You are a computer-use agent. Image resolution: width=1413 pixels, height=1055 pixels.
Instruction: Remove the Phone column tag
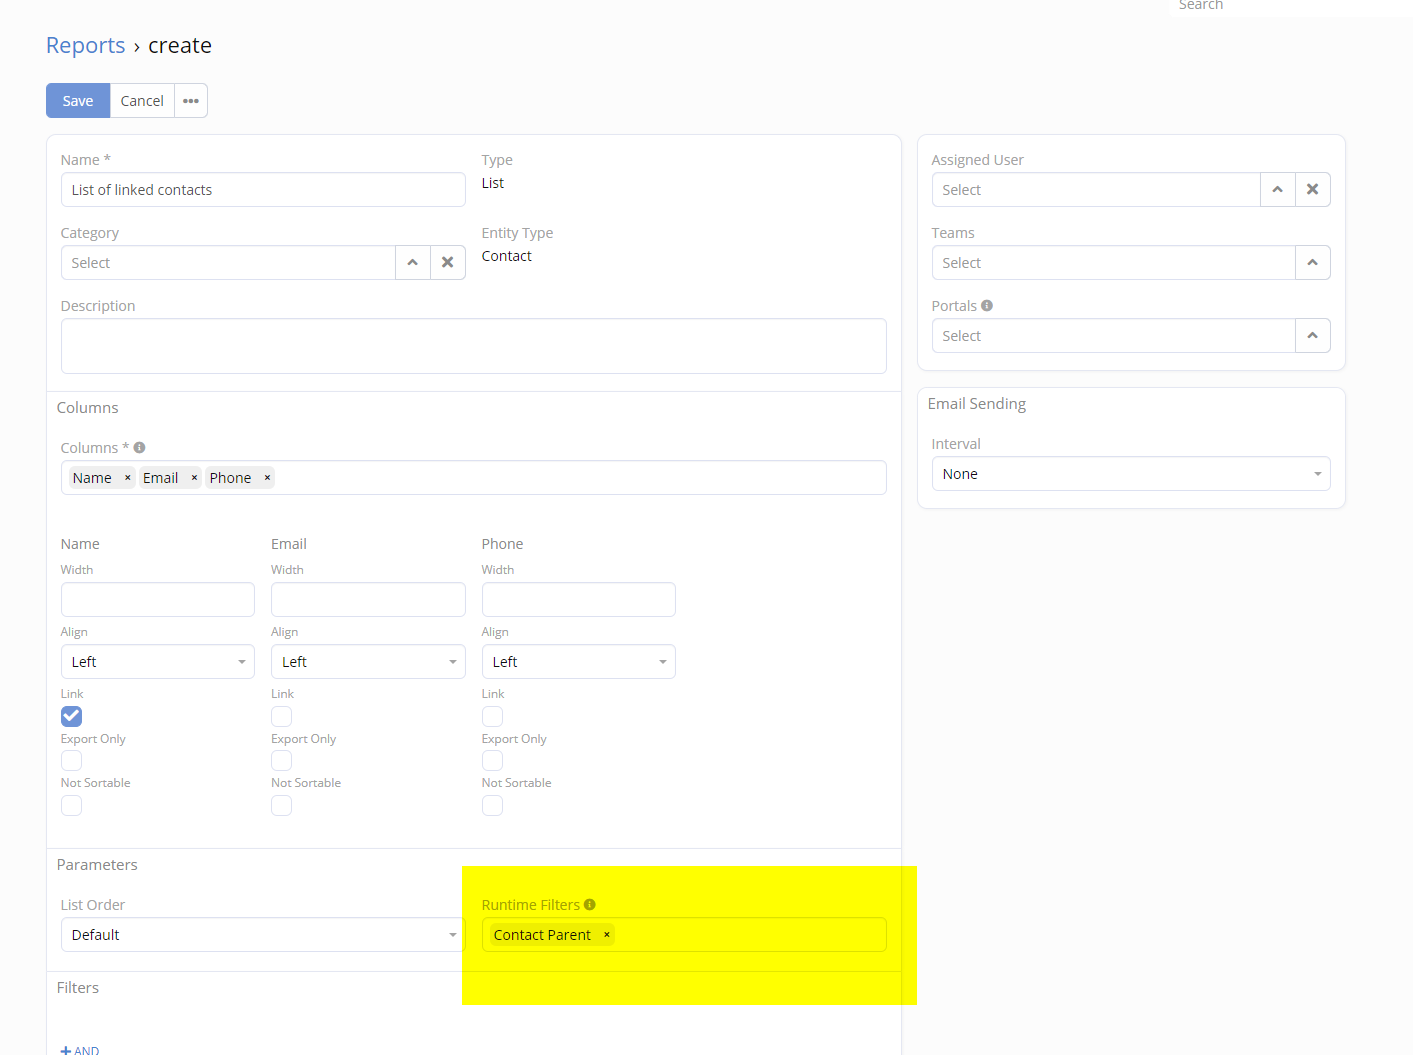pos(267,478)
